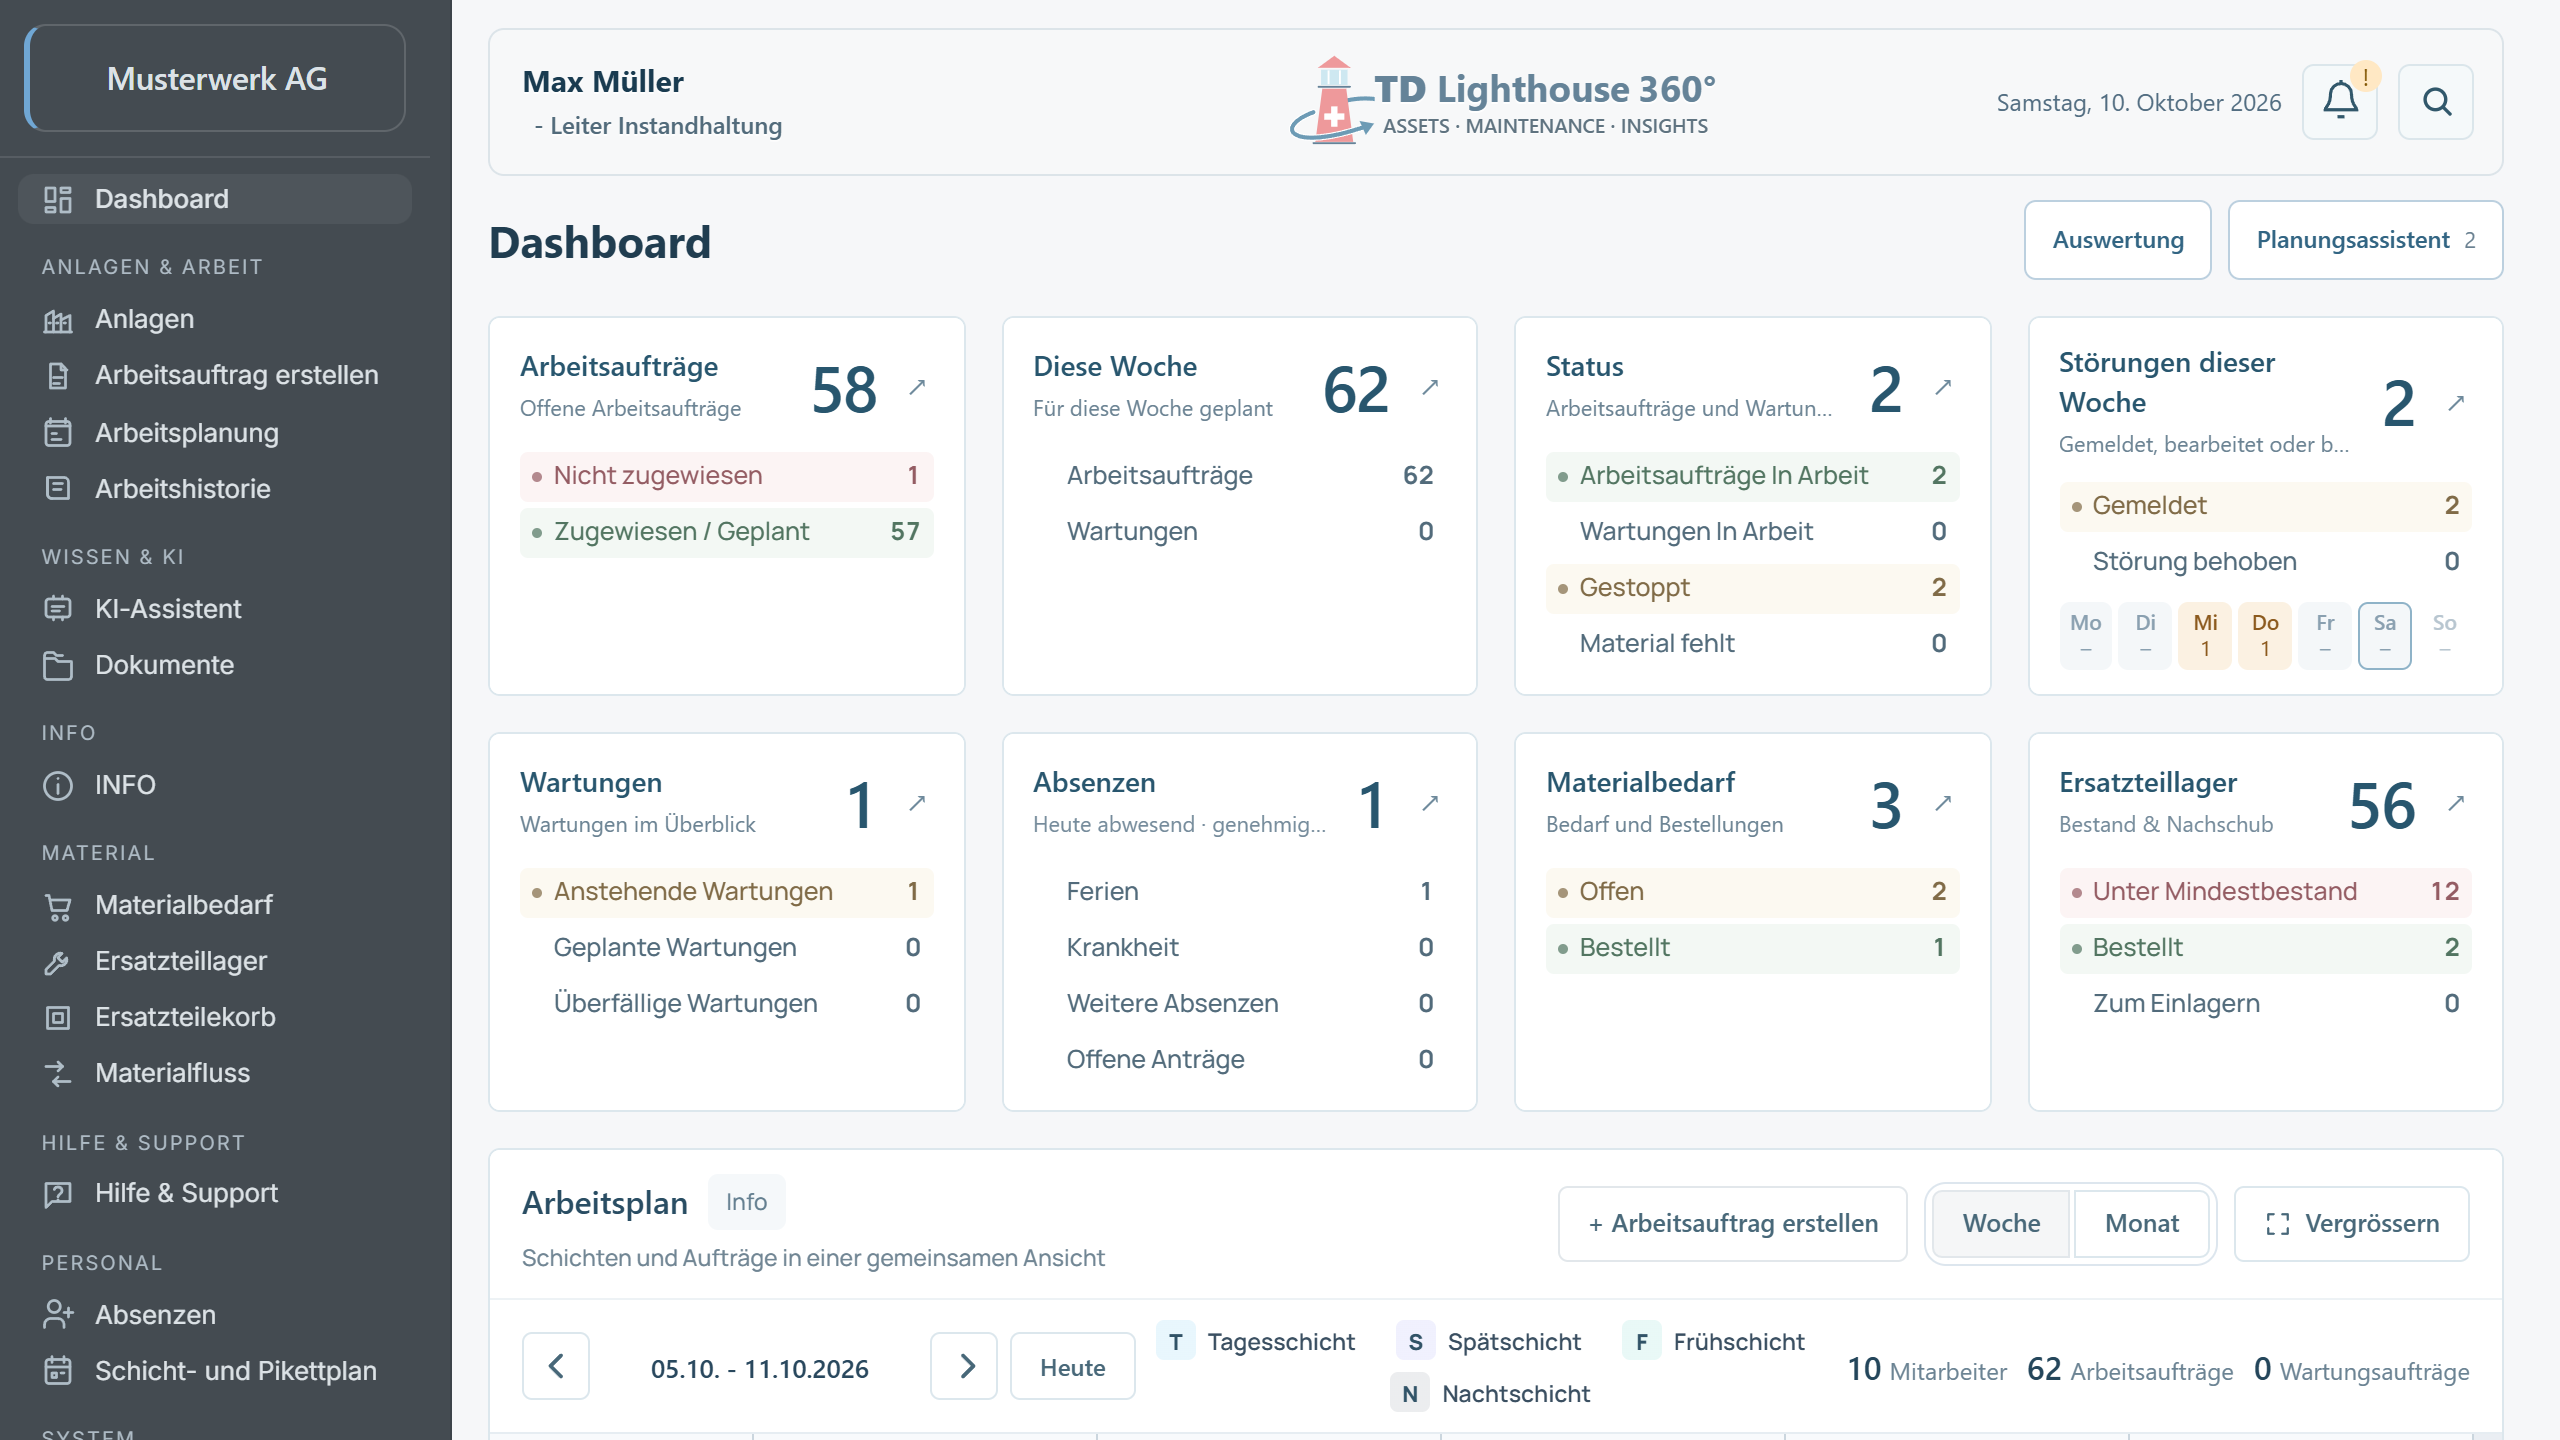Open Schicht- und Pikettplan in sidebar
Viewport: 2560px width, 1440px height.
click(215, 1371)
